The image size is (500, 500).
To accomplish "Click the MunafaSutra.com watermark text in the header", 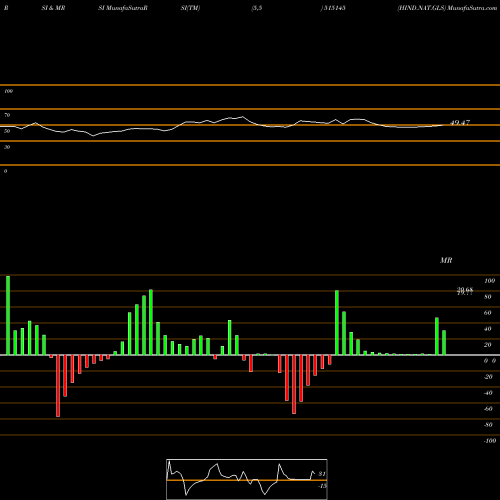I will coord(472,8).
